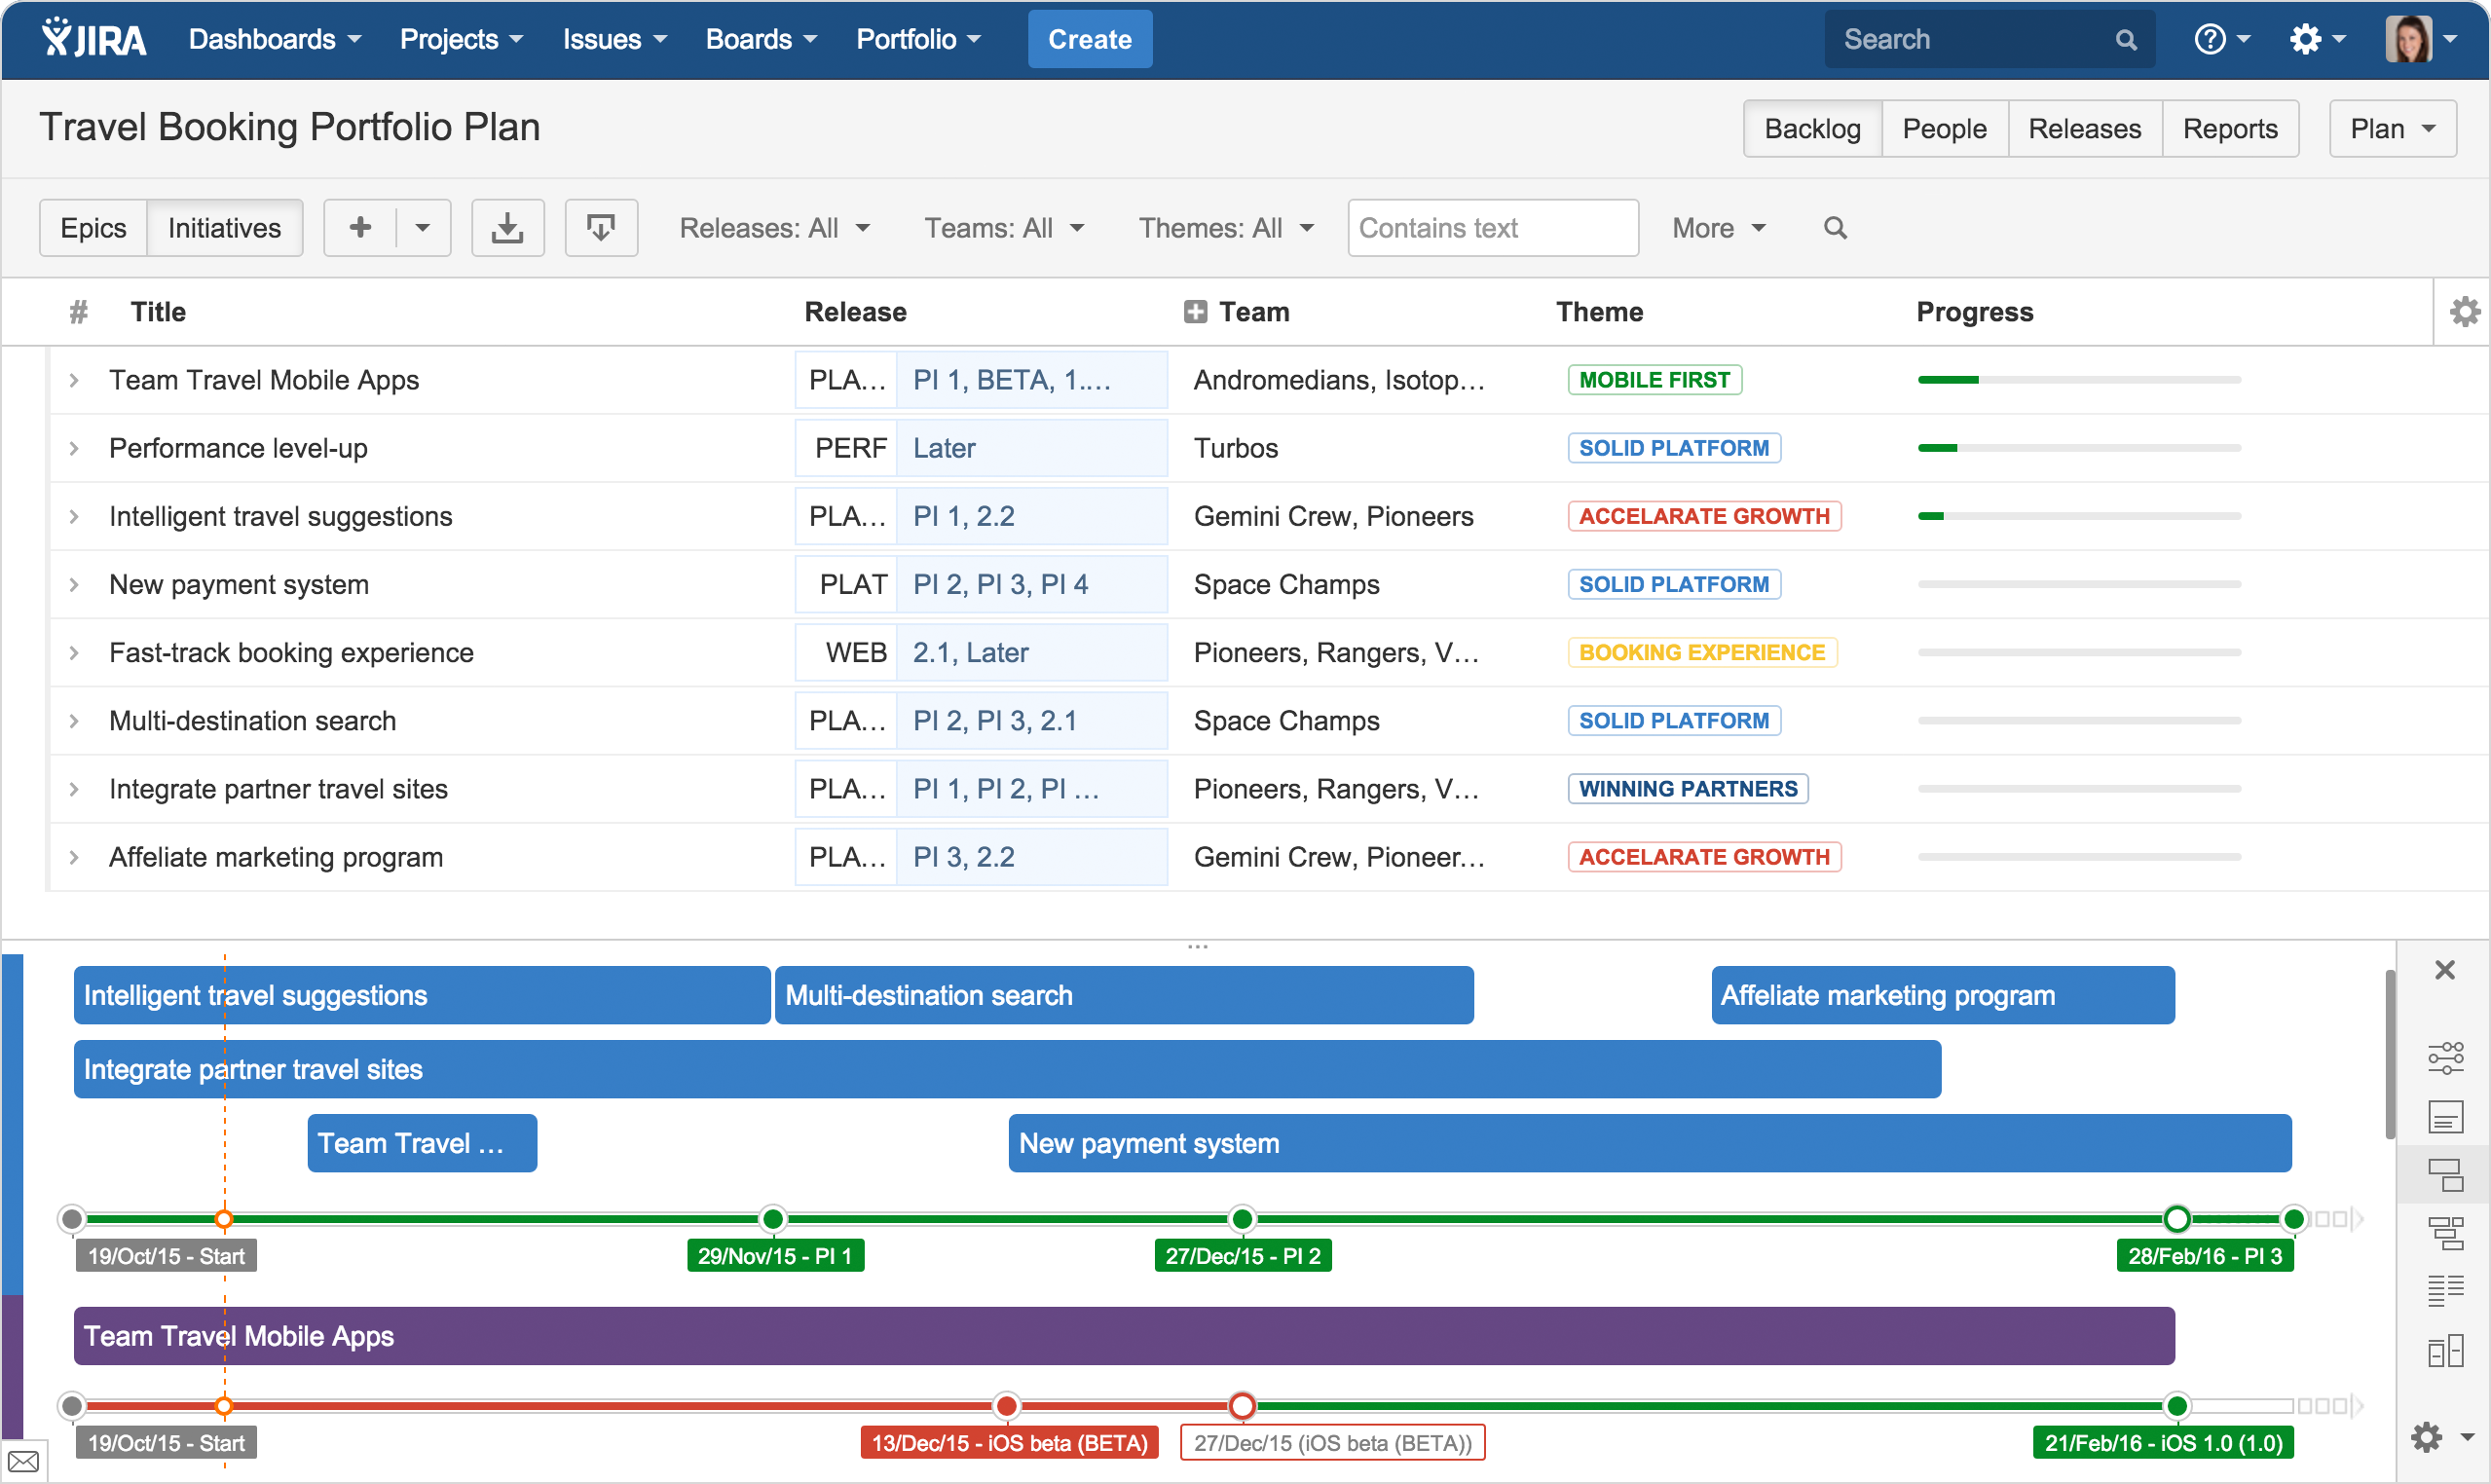Click the 29/Nov/15 - PI 1 release marker
This screenshot has width=2491, height=1484.
point(774,1256)
